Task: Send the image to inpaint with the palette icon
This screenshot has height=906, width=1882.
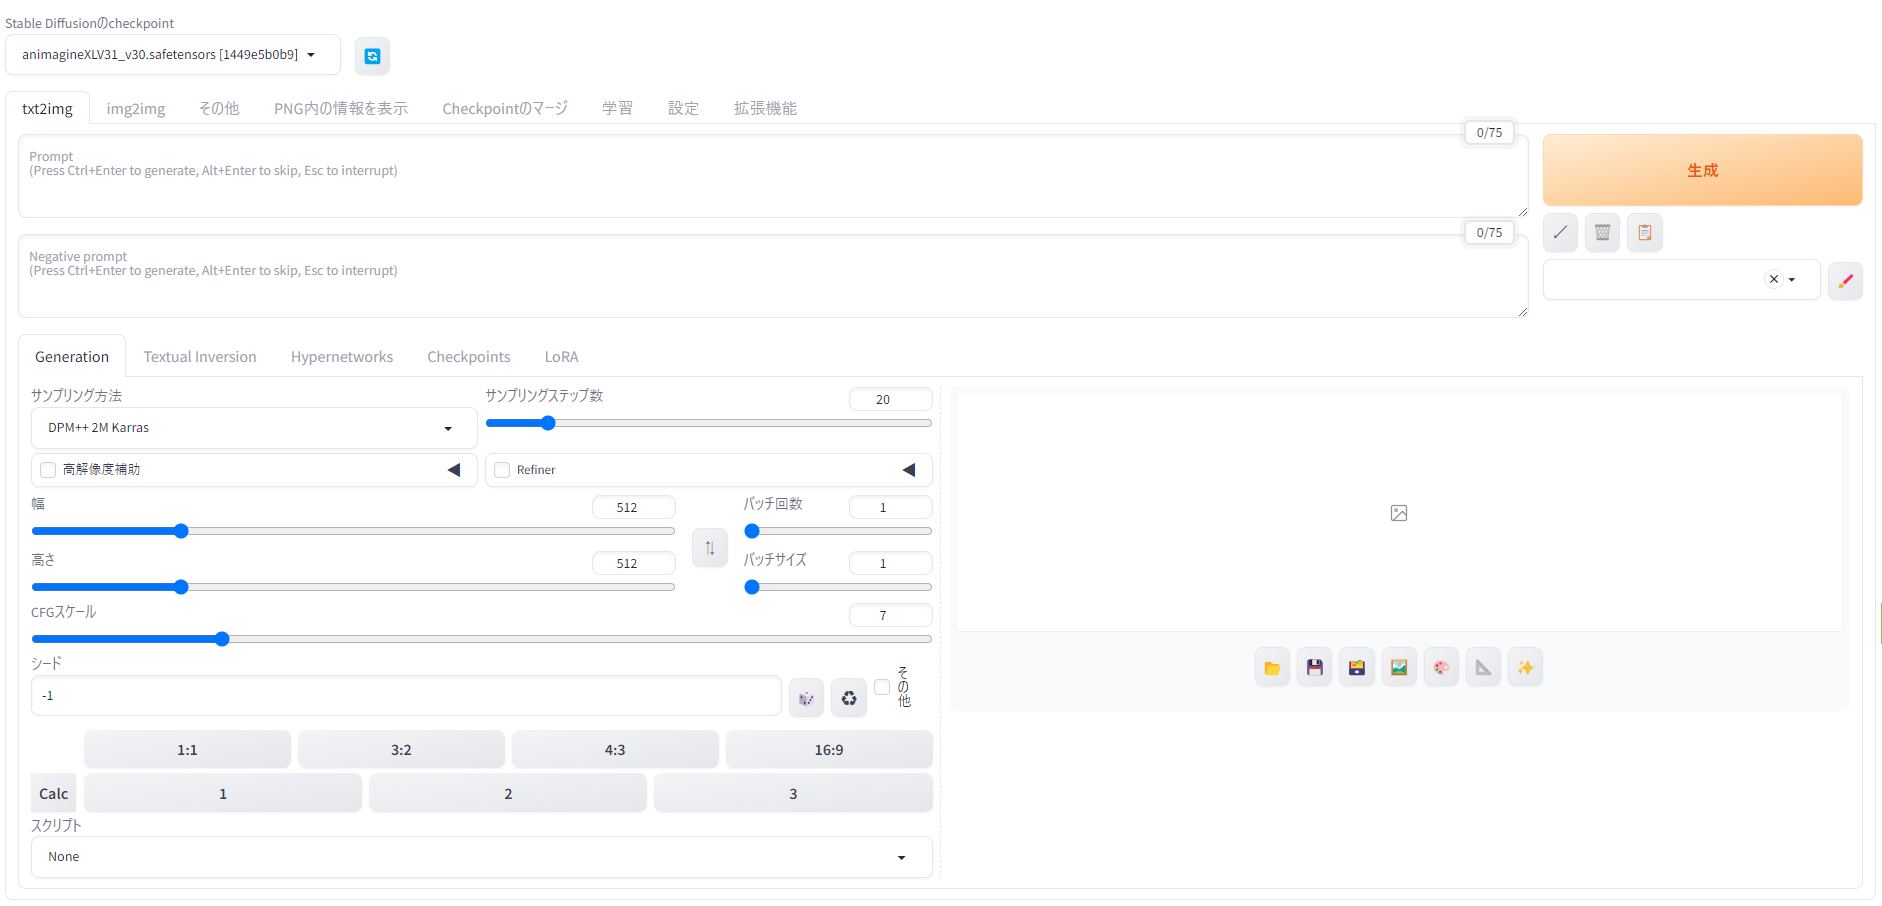Action: (1441, 667)
